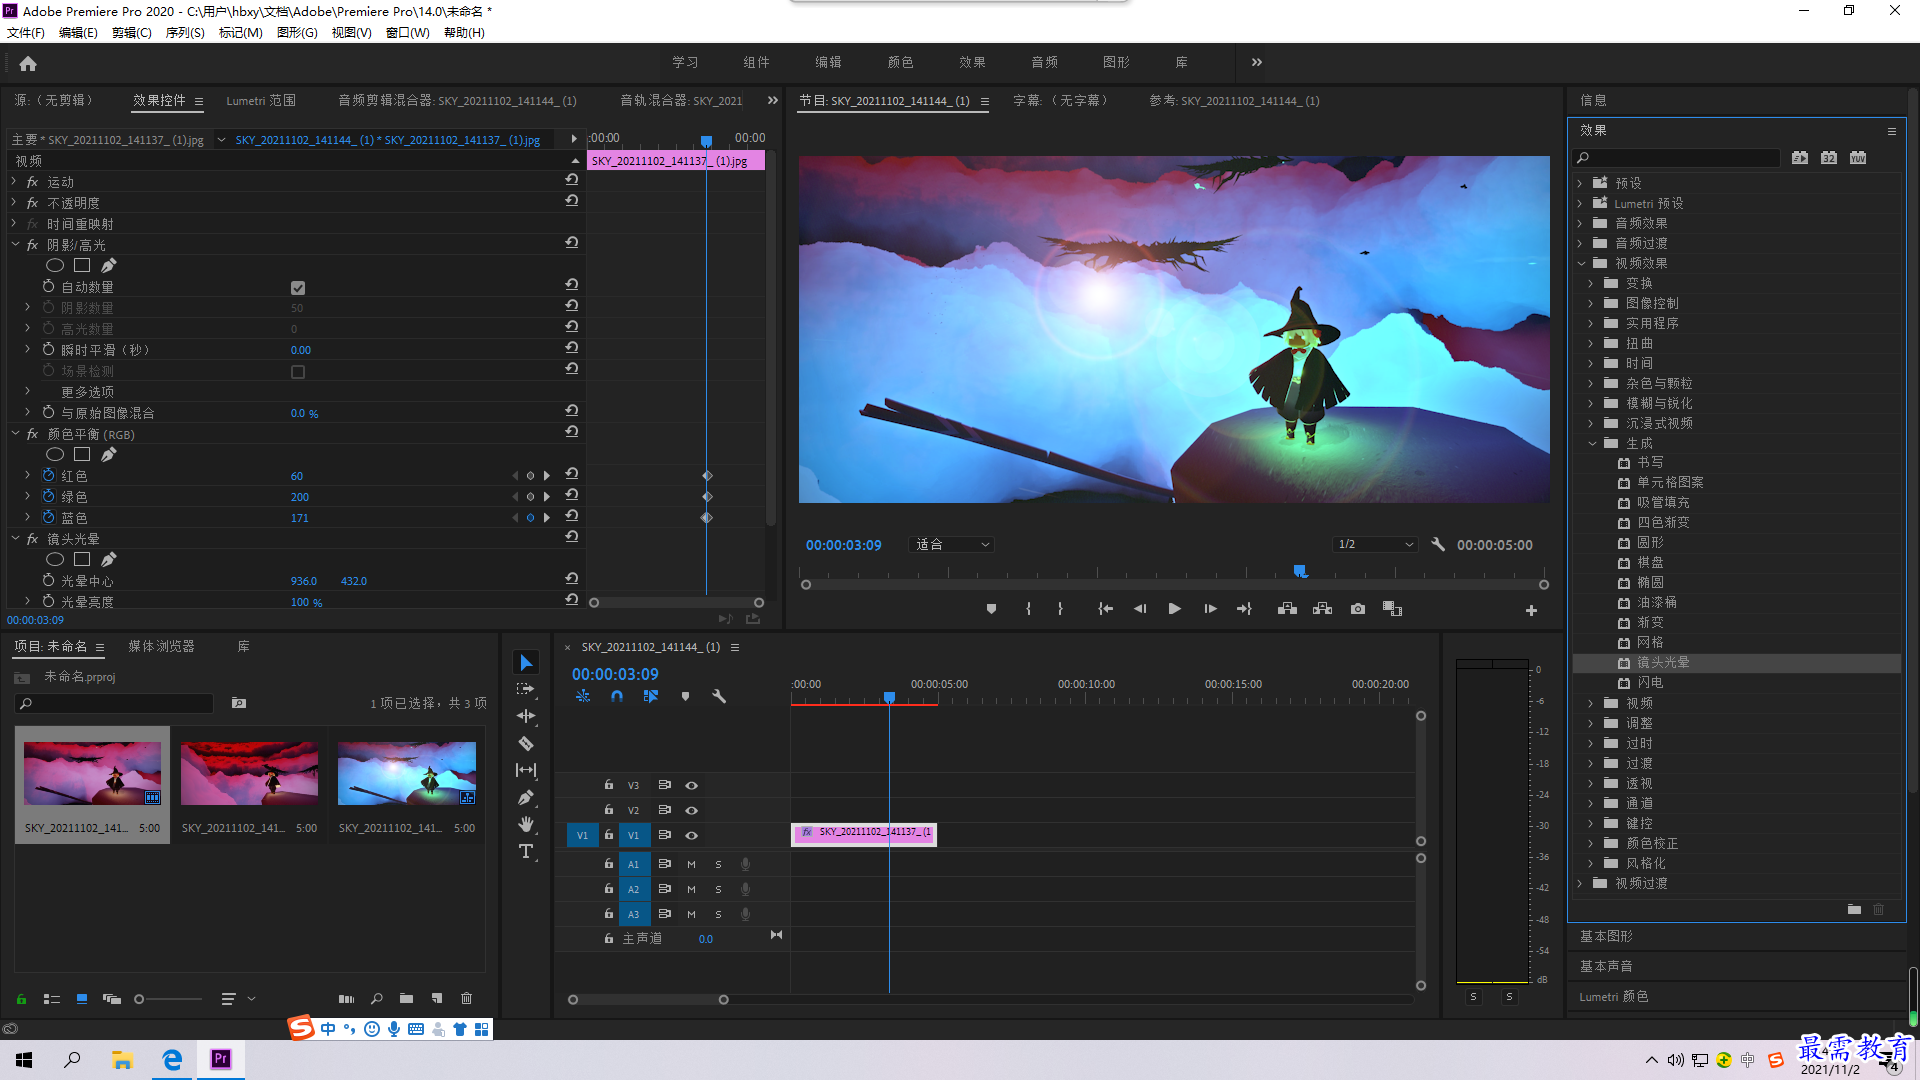Toggle V2 track output eye
Screen dimensions: 1920x1080
[x=691, y=811]
